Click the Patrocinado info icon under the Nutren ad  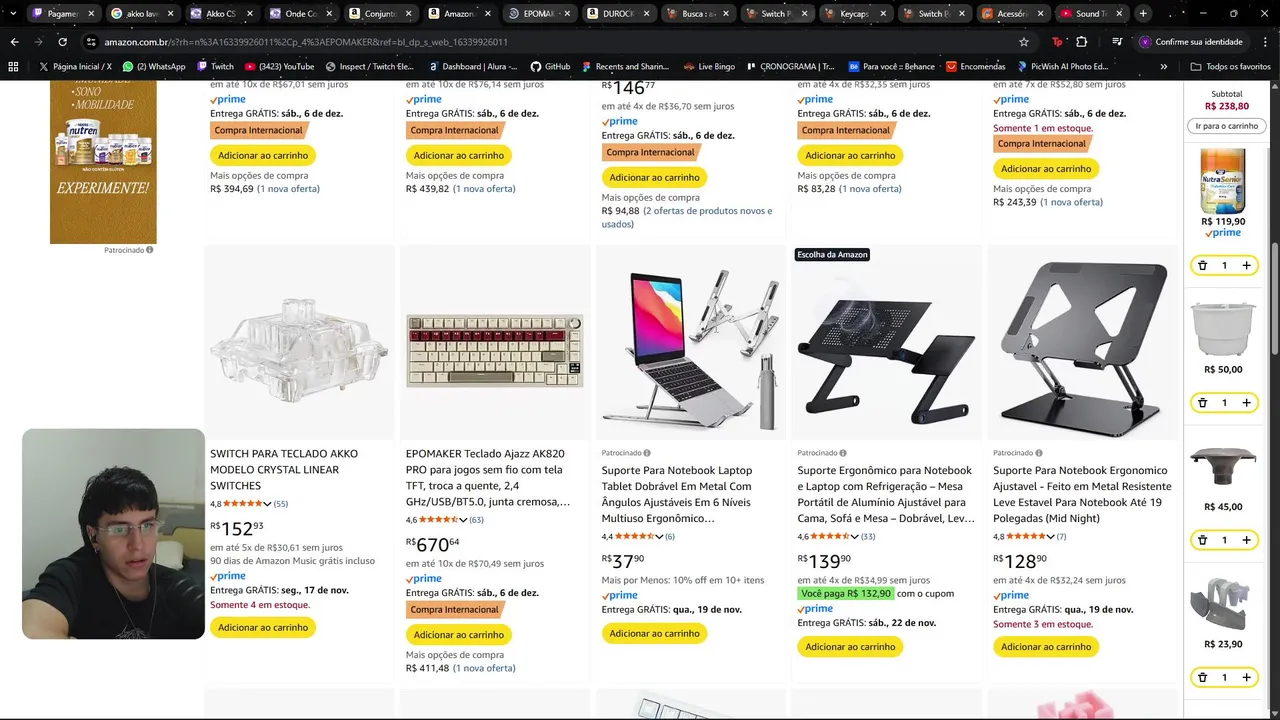point(150,250)
